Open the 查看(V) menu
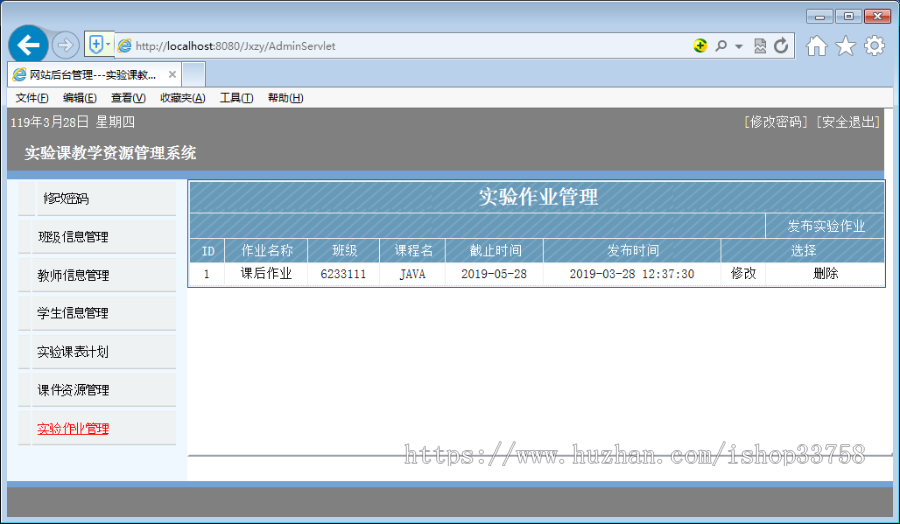 click(x=128, y=98)
